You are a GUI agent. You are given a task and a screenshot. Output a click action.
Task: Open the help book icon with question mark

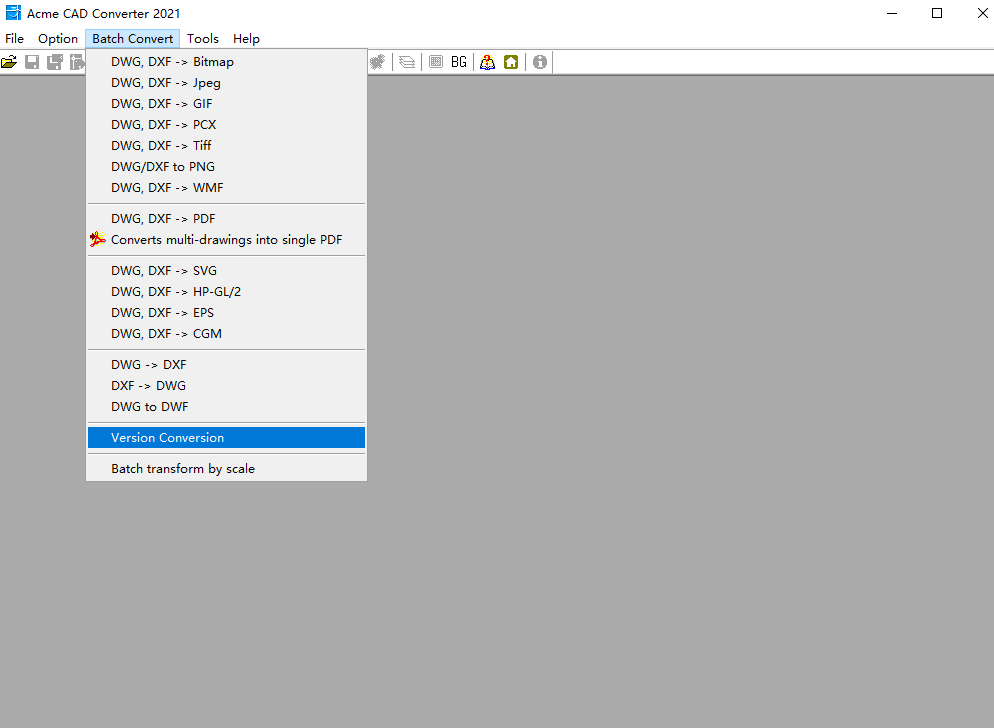(x=487, y=62)
